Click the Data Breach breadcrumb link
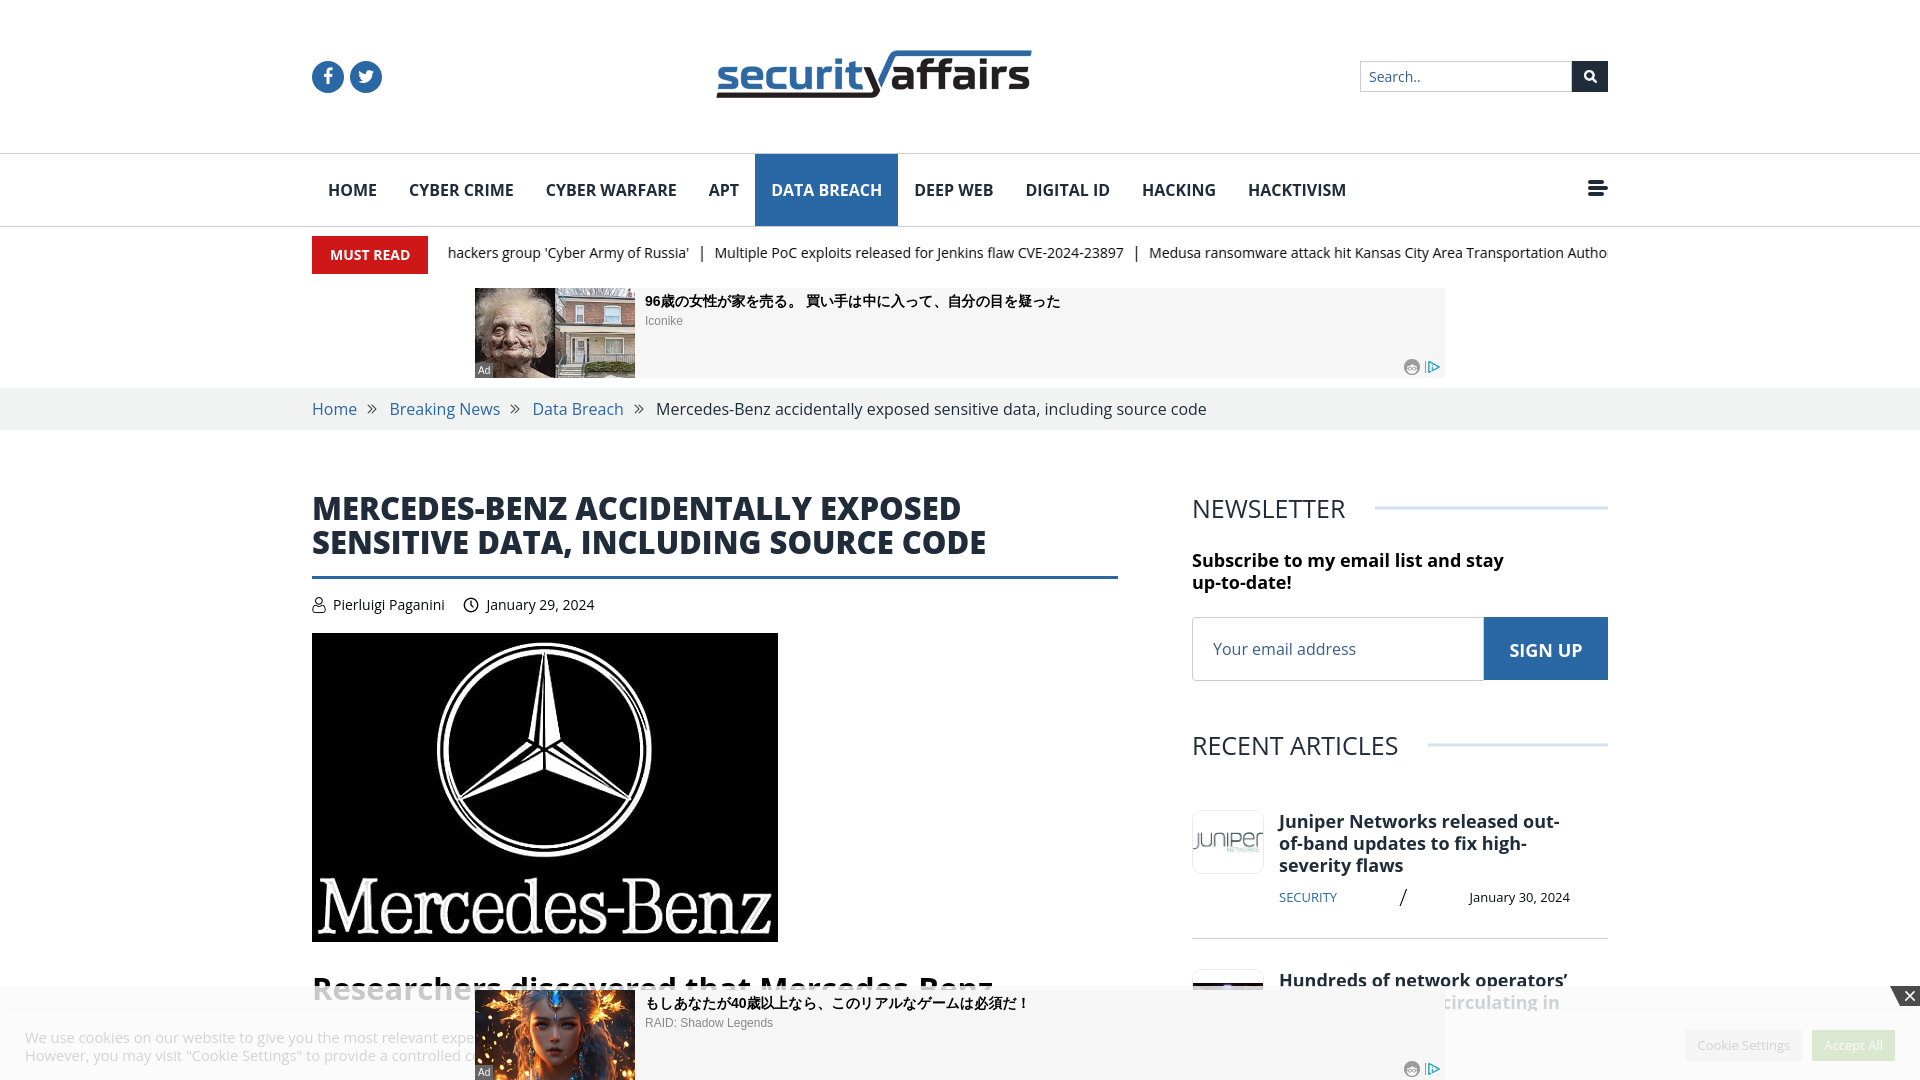 point(578,409)
